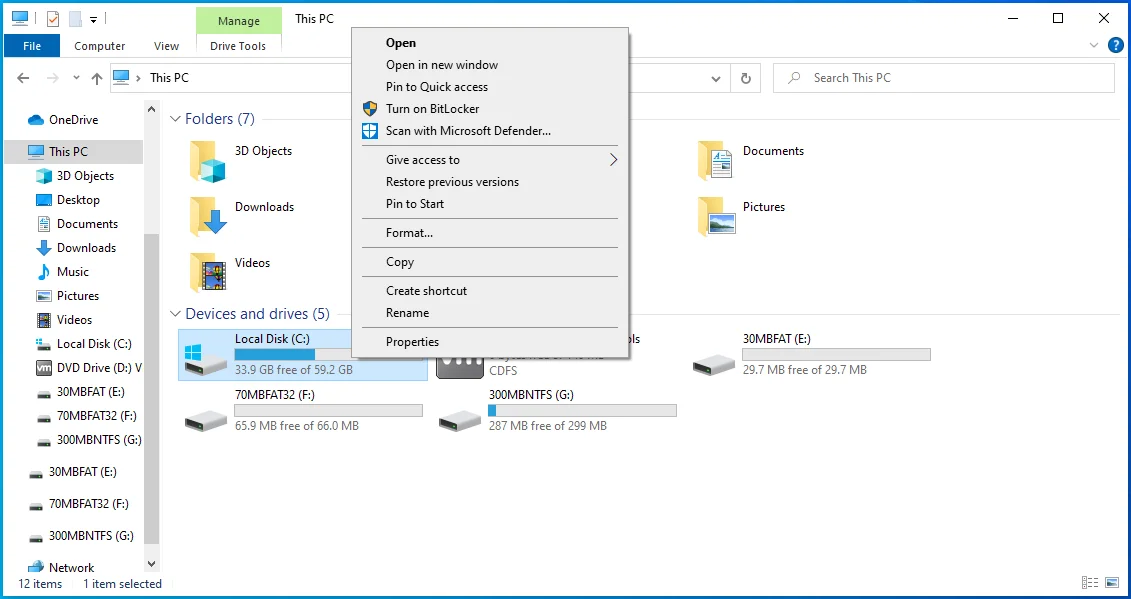1131x599 pixels.
Task: Choose Pin to Start
Action: pyautogui.click(x=490, y=204)
